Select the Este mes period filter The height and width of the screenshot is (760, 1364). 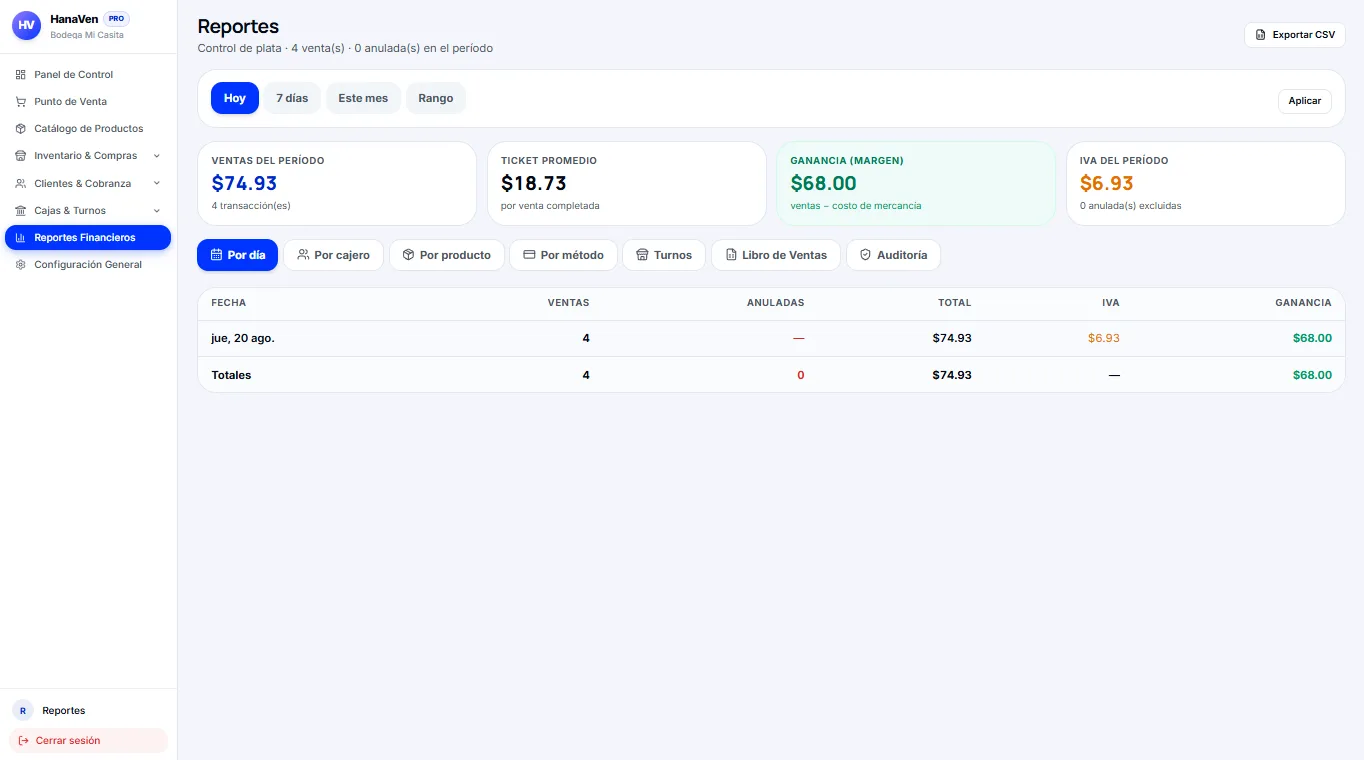(363, 98)
